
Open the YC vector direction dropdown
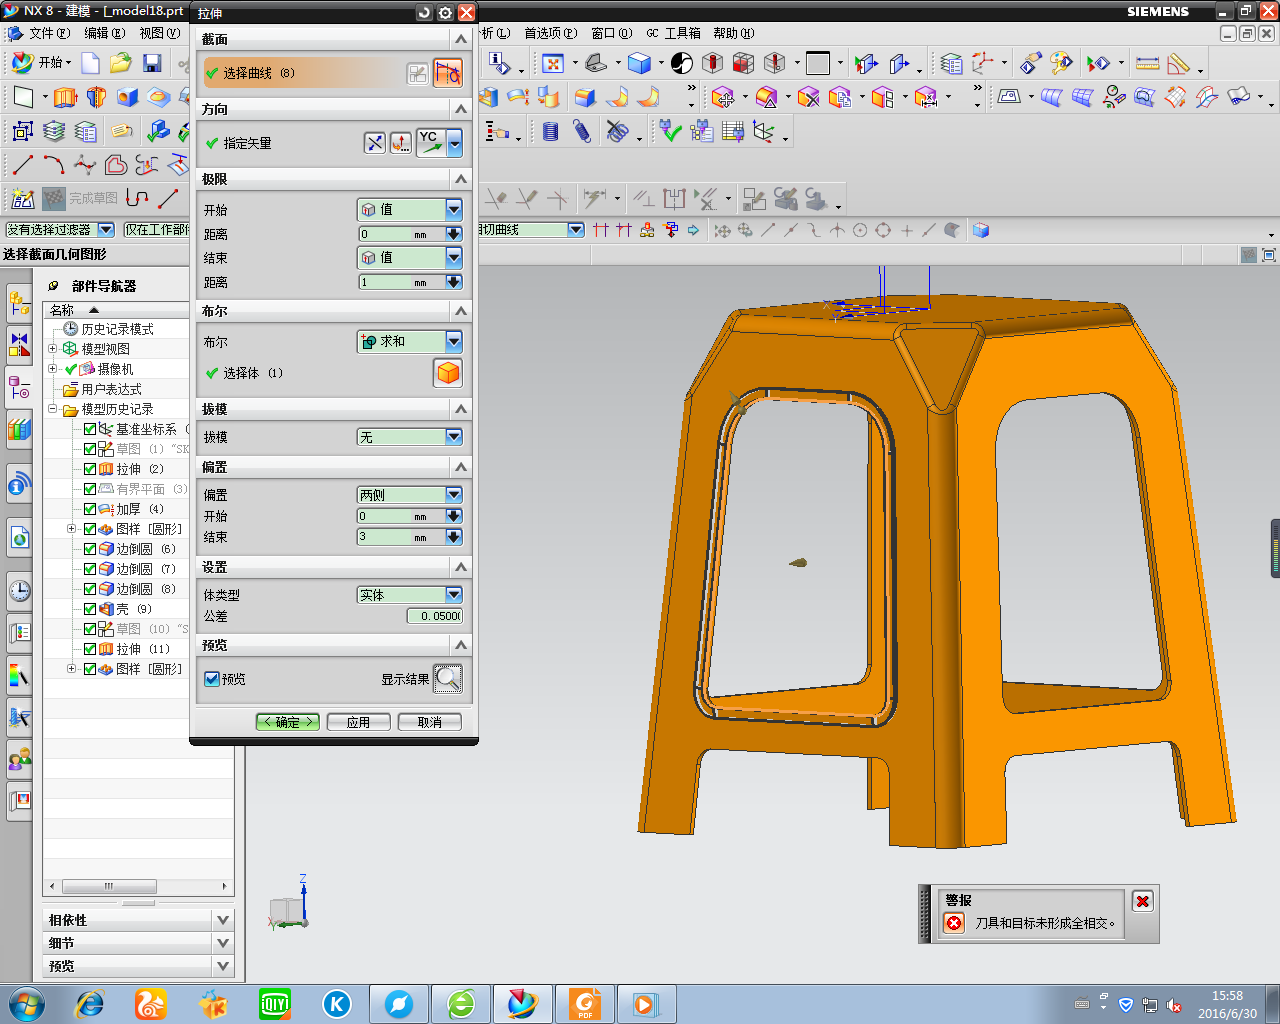(455, 143)
